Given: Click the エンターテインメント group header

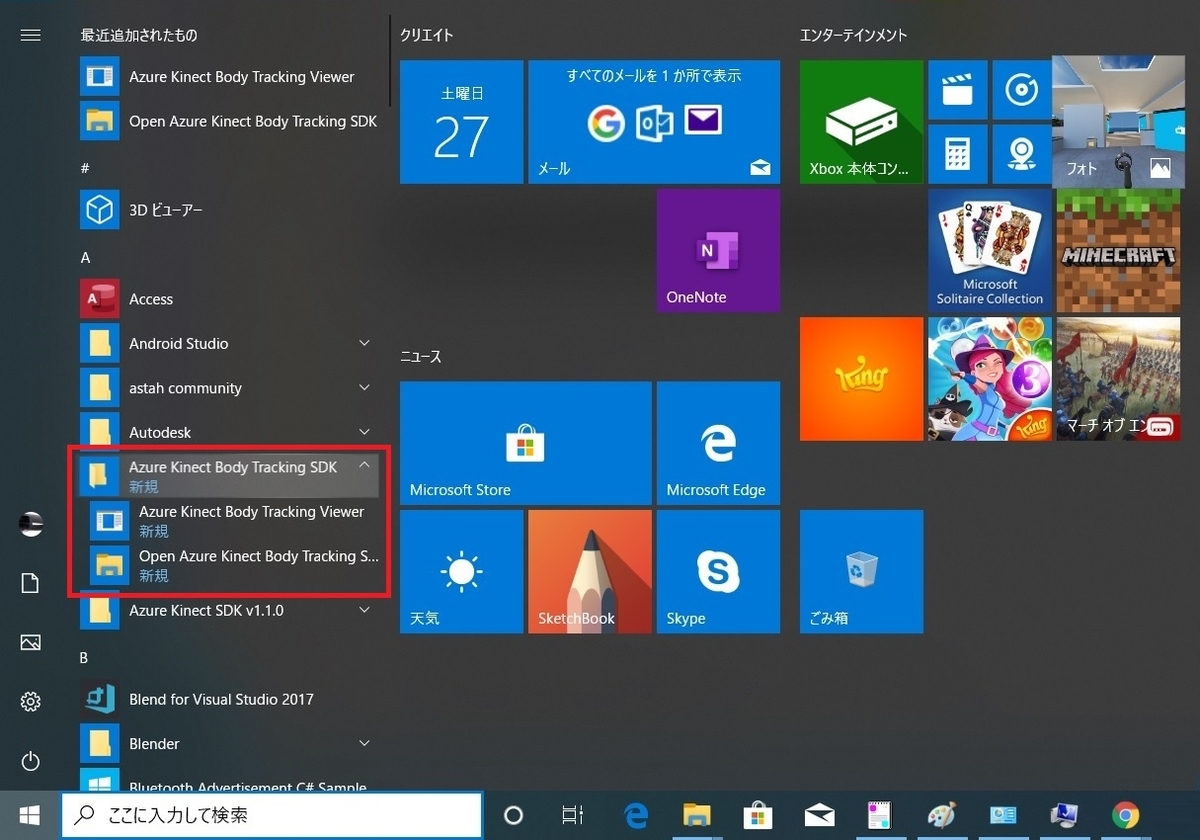Looking at the screenshot, I should [x=853, y=35].
